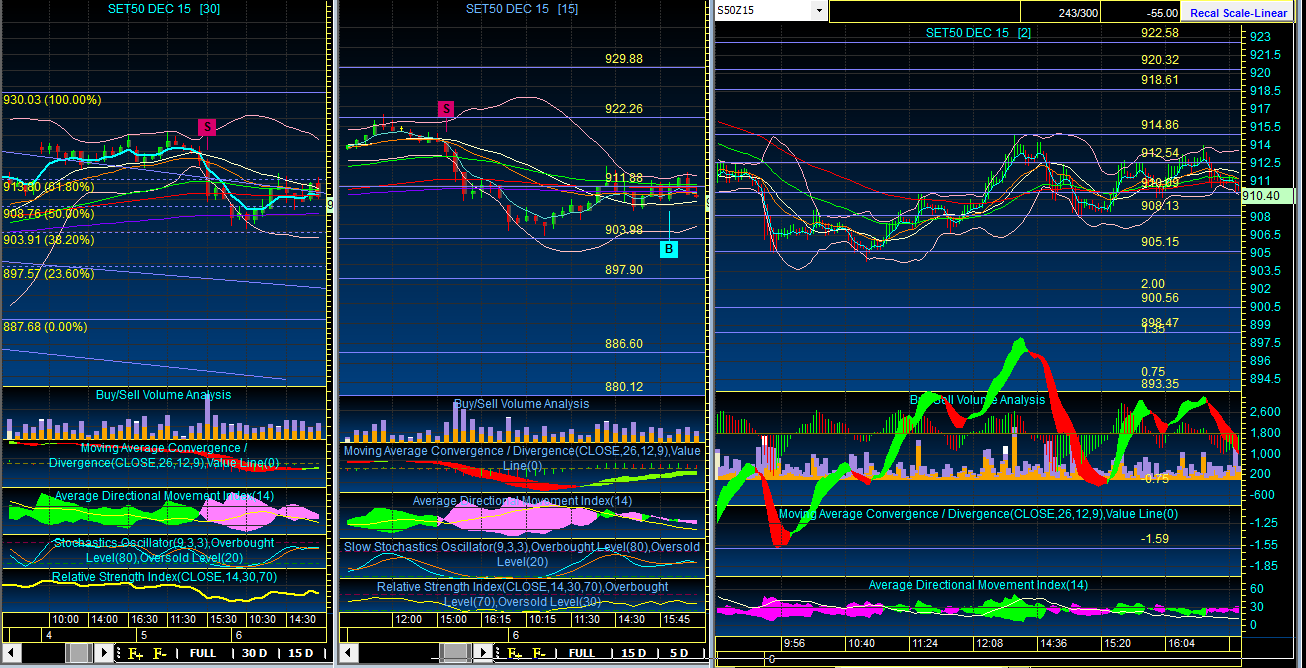Click the Recal Scale-Linear button
1306x668 pixels.
(1239, 13)
